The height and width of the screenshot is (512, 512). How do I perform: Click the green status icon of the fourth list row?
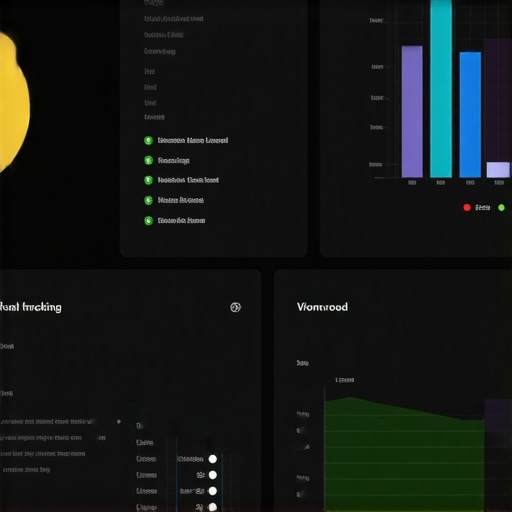[x=148, y=200]
